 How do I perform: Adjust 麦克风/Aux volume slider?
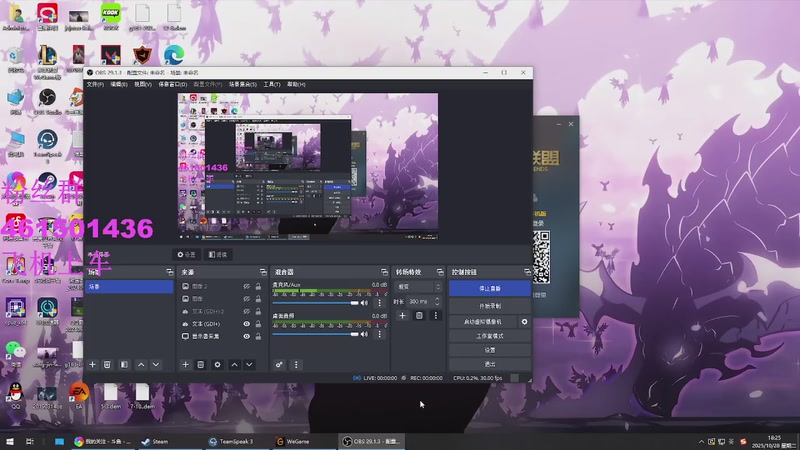coord(315,303)
